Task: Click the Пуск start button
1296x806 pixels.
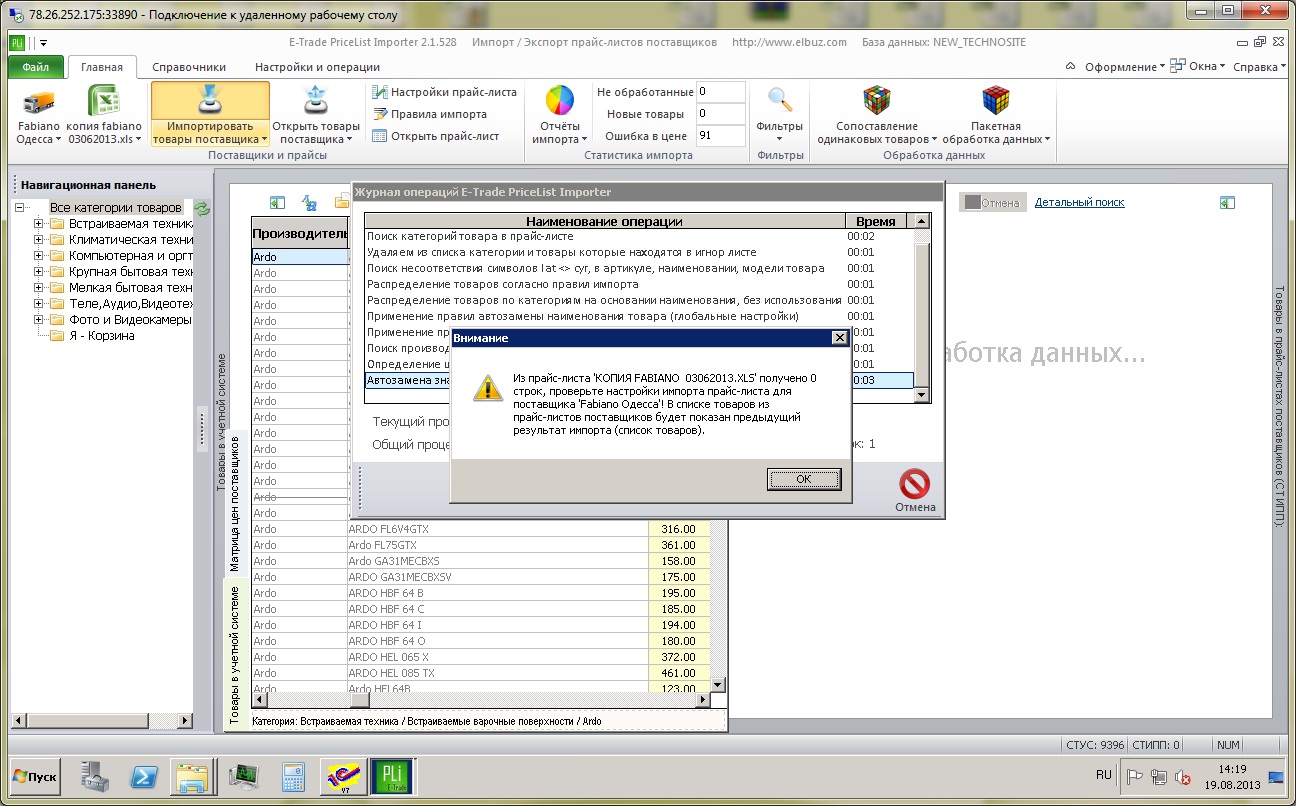Action: pos(35,776)
